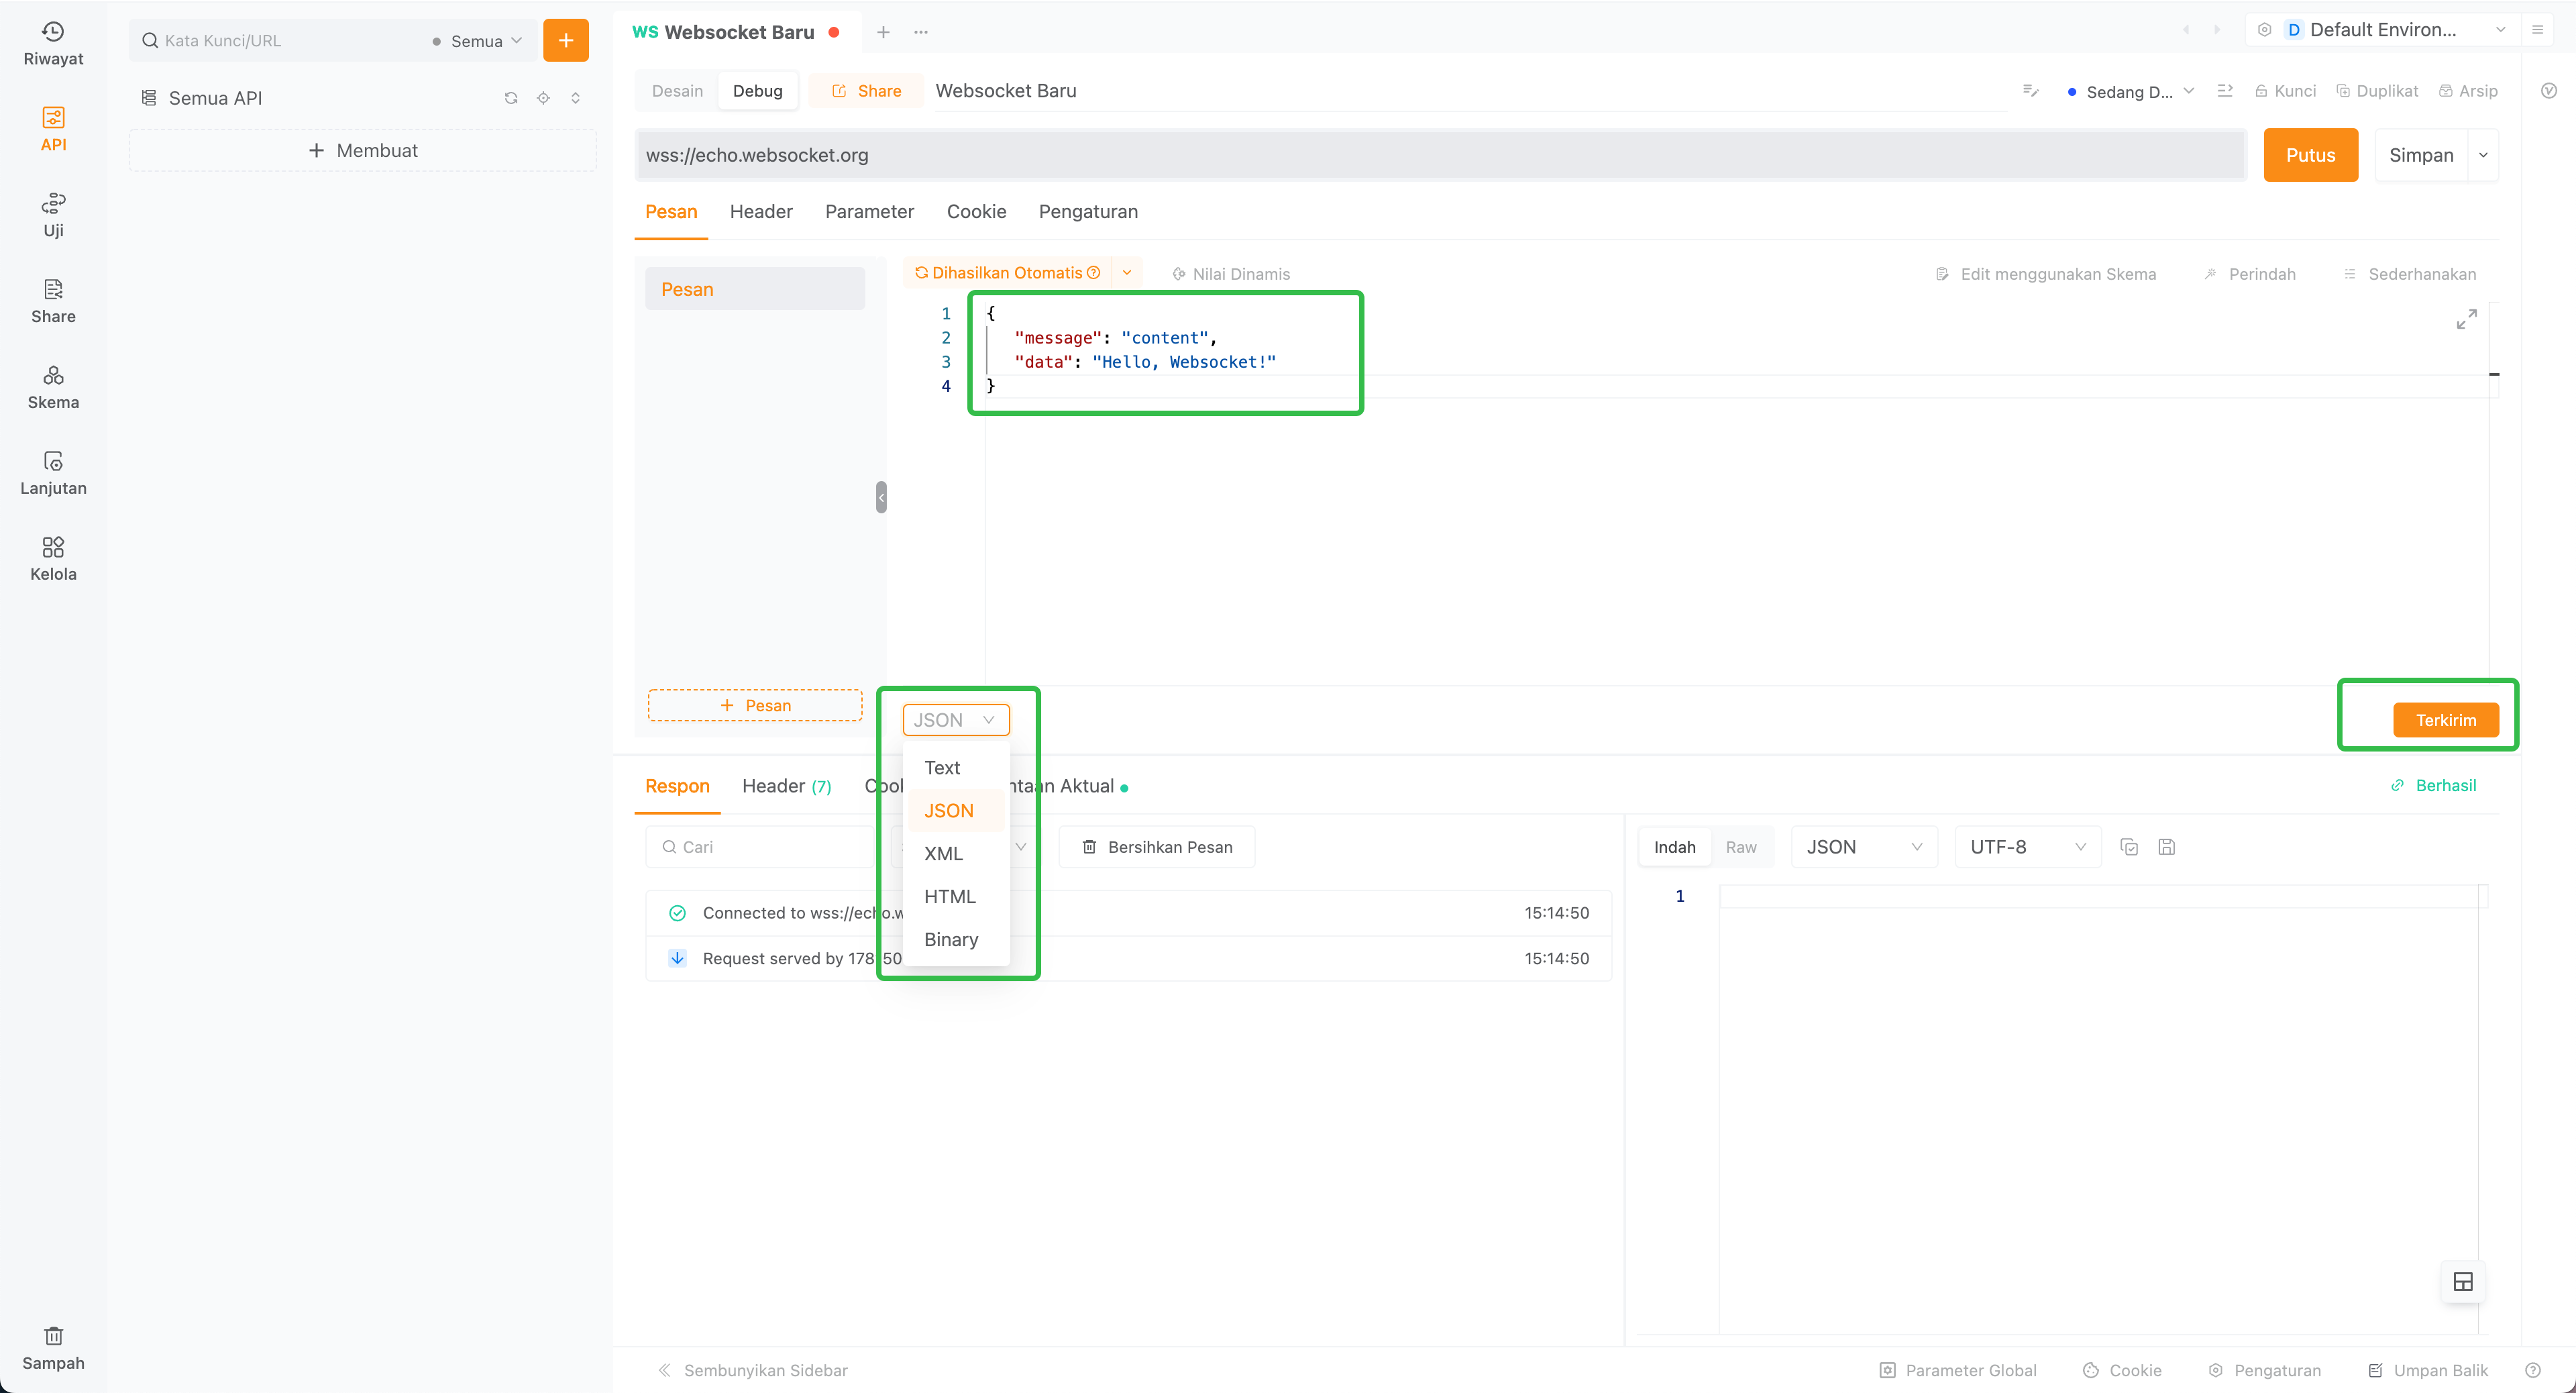Open the Semua filter dropdown in search

[x=477, y=41]
